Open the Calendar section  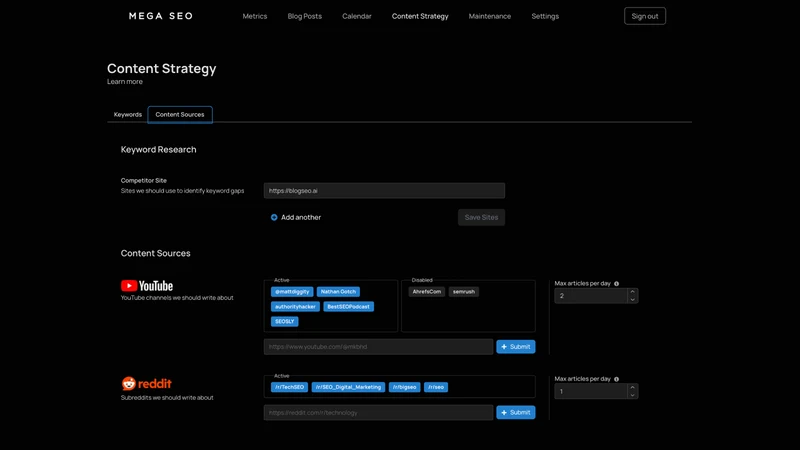pos(357,16)
